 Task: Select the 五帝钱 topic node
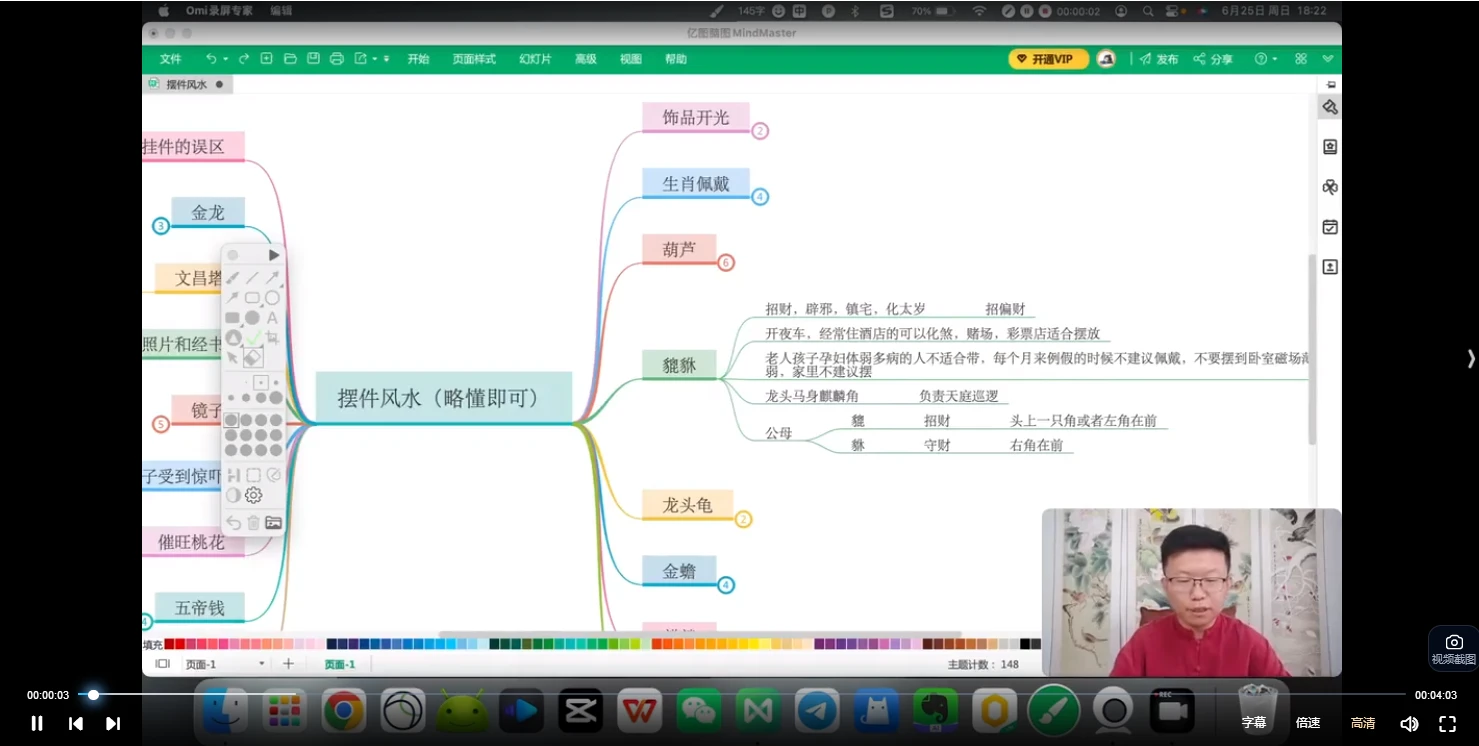pos(200,607)
